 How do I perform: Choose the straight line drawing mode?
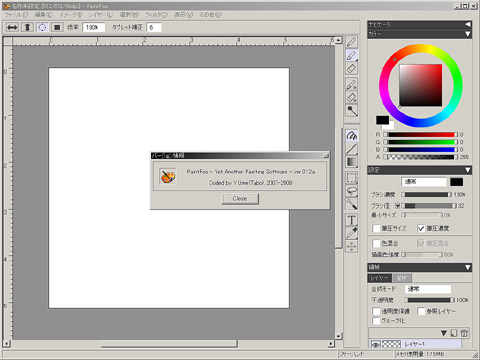tap(352, 149)
